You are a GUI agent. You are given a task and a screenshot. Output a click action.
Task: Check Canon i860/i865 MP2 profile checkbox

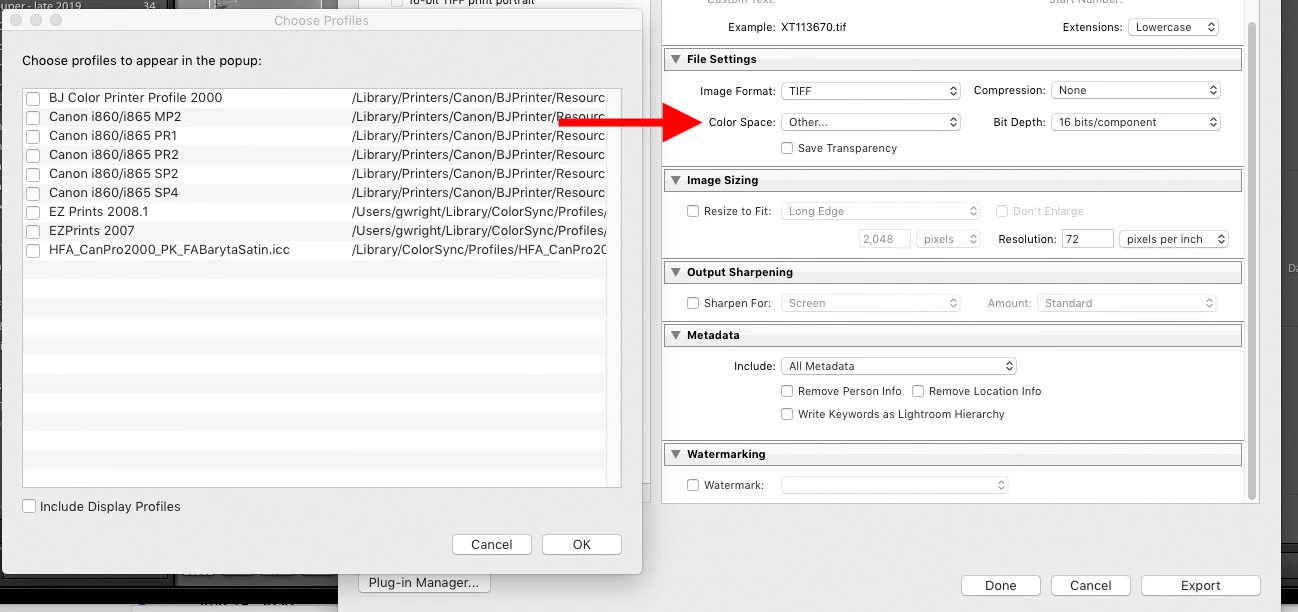coord(33,117)
